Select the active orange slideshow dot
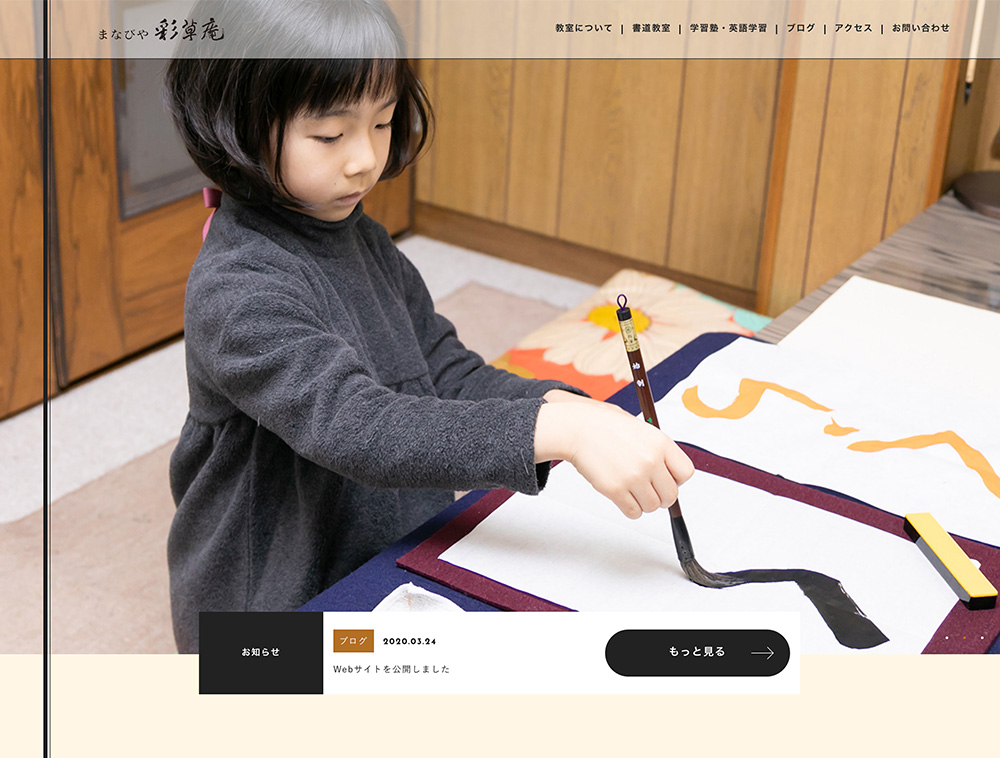1000x758 pixels. point(964,637)
